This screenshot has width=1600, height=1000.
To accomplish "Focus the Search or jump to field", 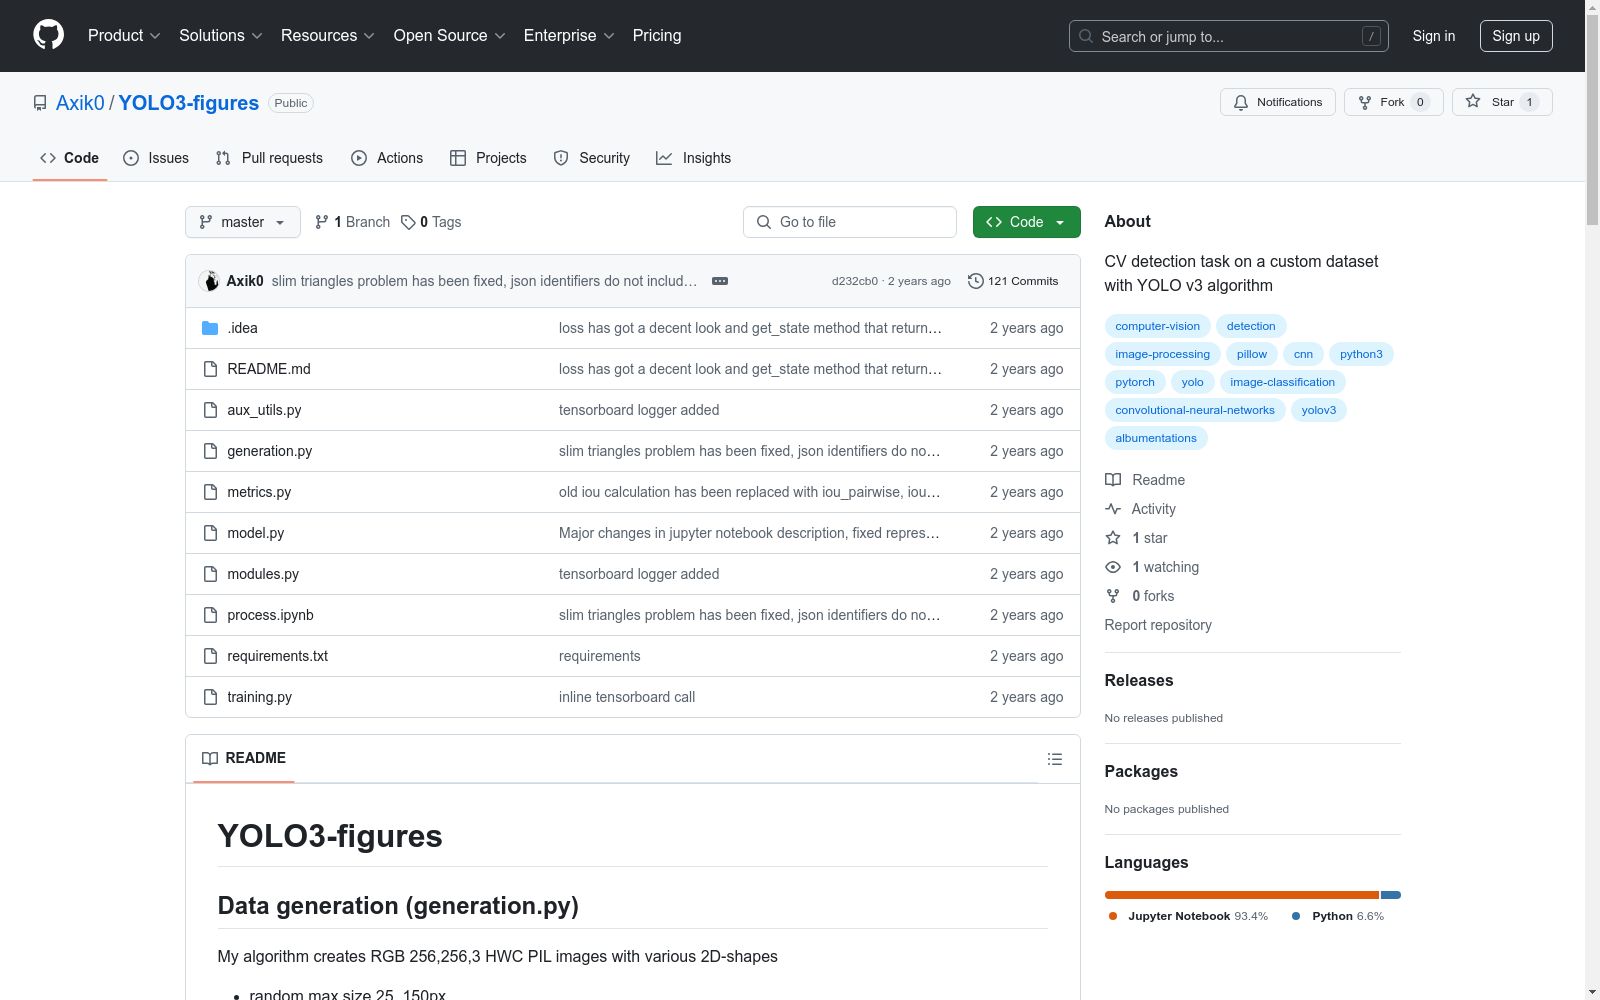I will coord(1229,36).
